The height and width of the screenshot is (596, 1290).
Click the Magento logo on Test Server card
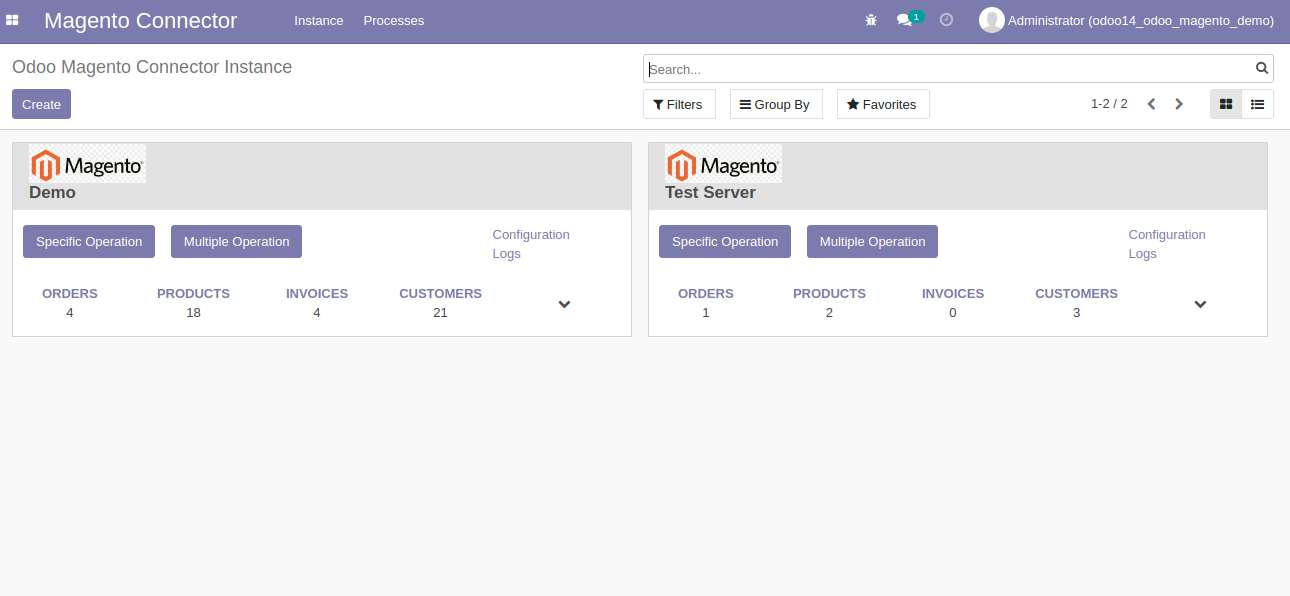coord(723,163)
